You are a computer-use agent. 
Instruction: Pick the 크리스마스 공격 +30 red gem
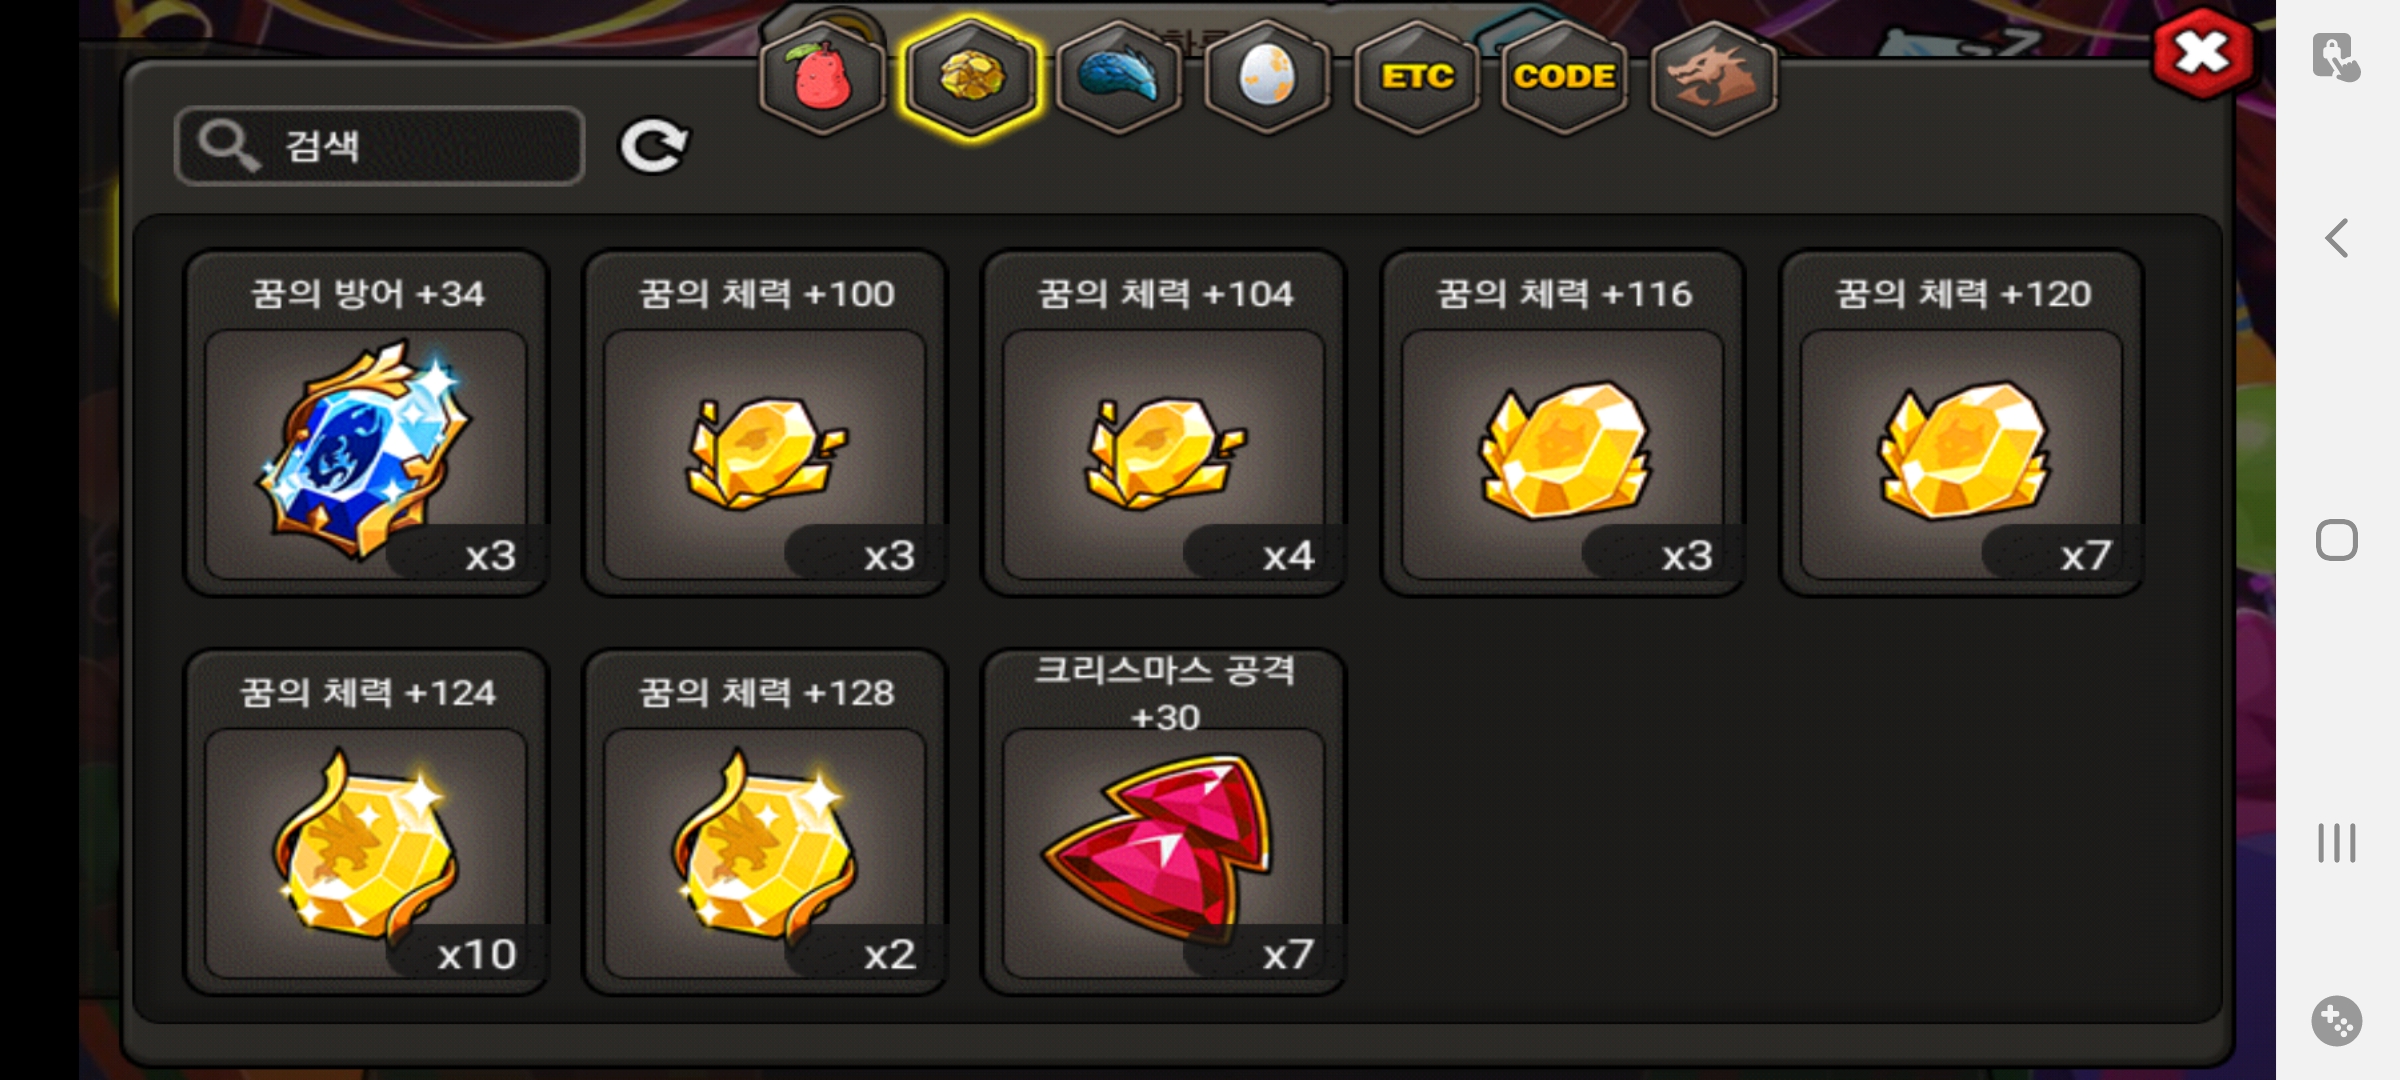(1164, 822)
